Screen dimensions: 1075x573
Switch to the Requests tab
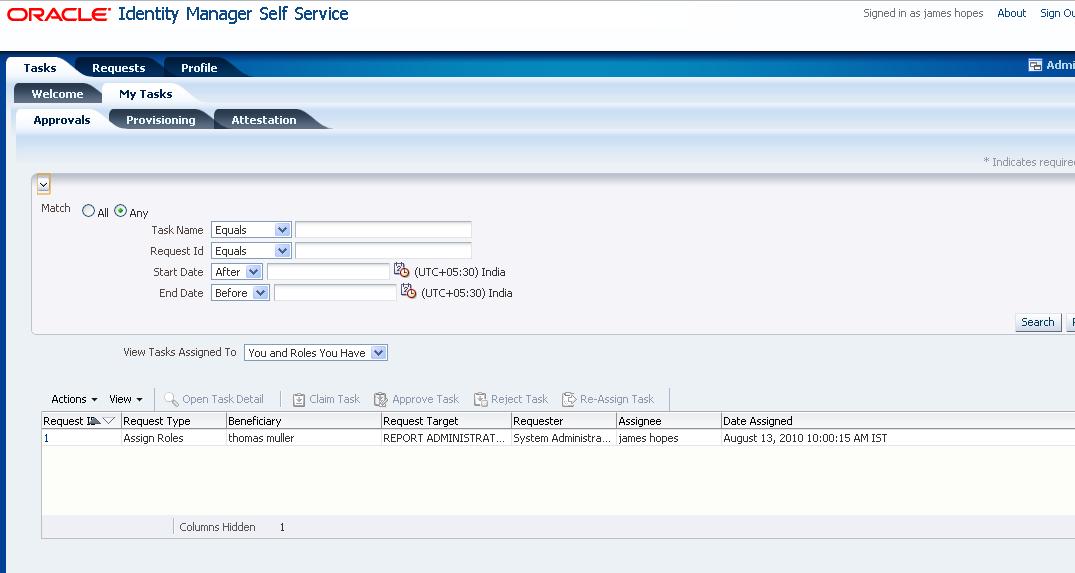pyautogui.click(x=119, y=68)
